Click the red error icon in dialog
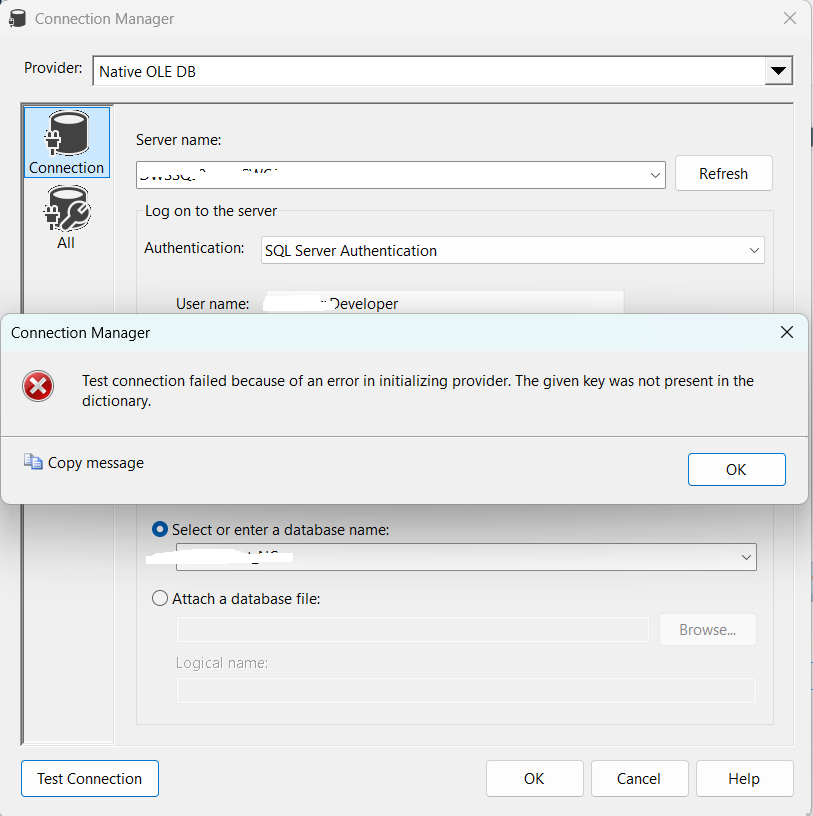 point(37,387)
